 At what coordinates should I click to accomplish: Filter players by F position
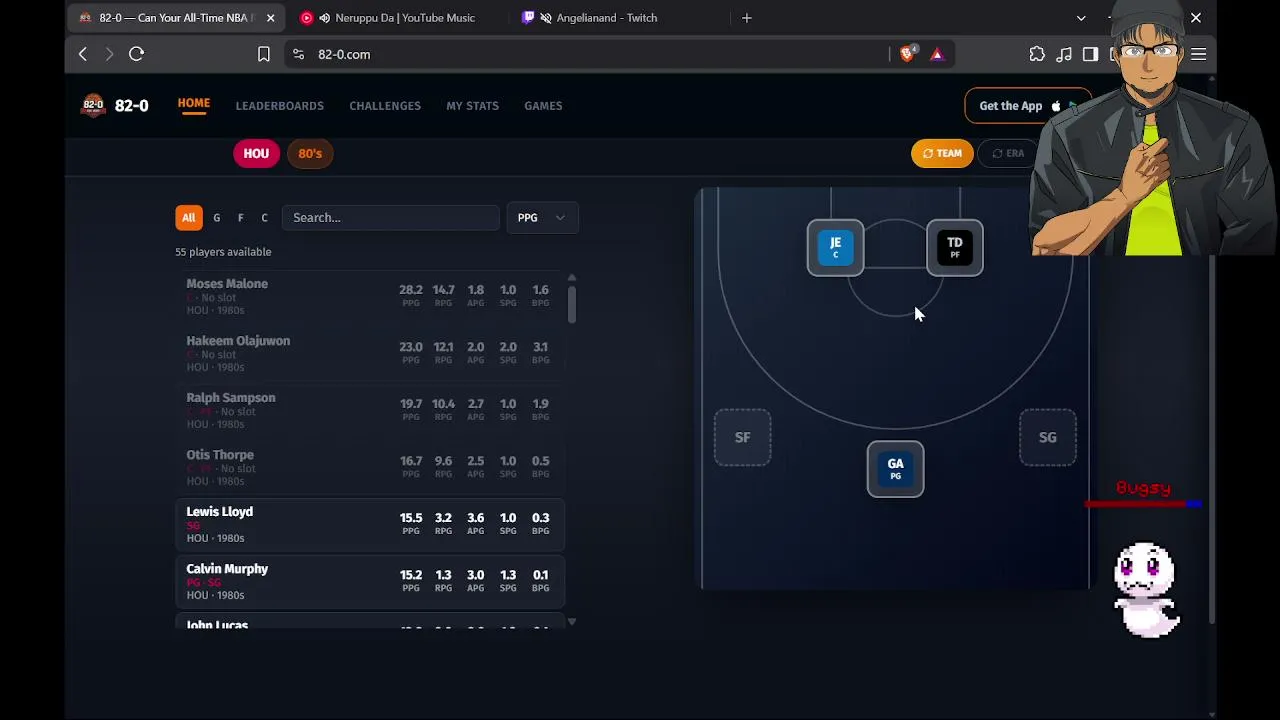pyautogui.click(x=240, y=218)
